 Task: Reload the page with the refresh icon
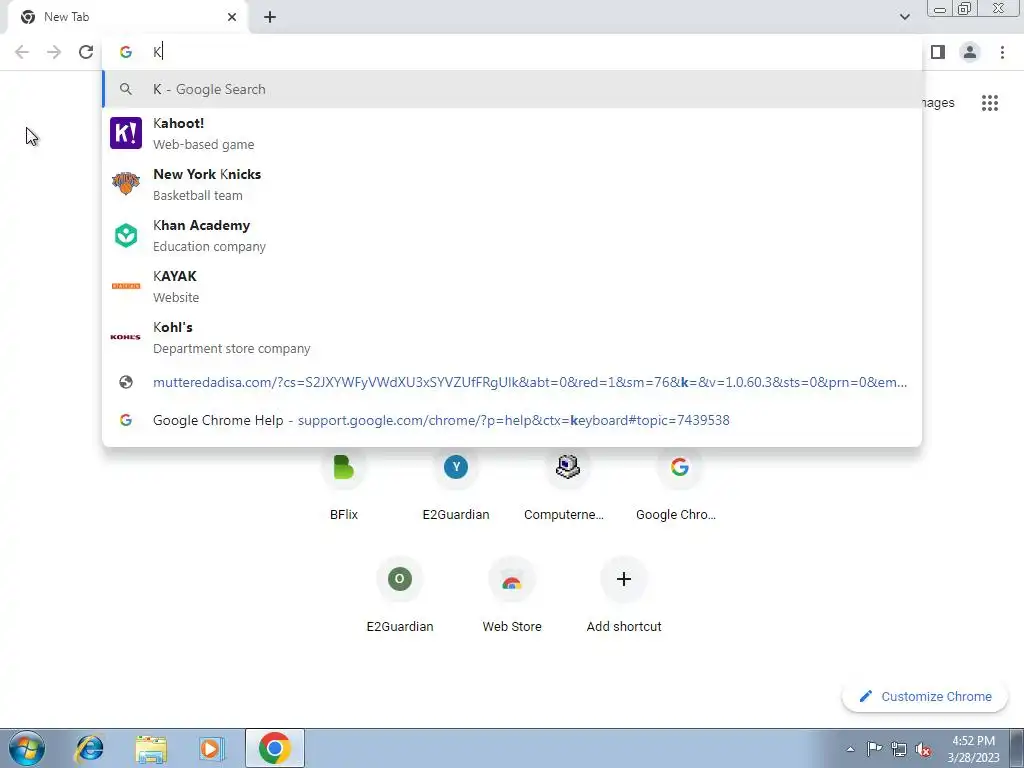(x=86, y=52)
